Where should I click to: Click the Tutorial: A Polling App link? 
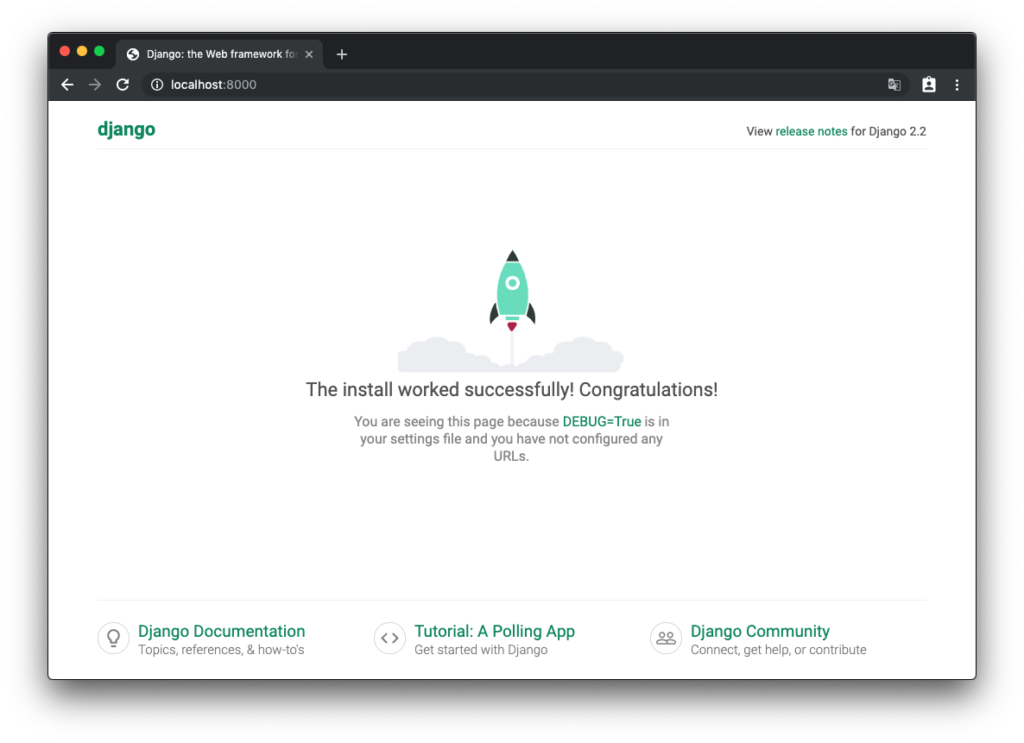(494, 631)
